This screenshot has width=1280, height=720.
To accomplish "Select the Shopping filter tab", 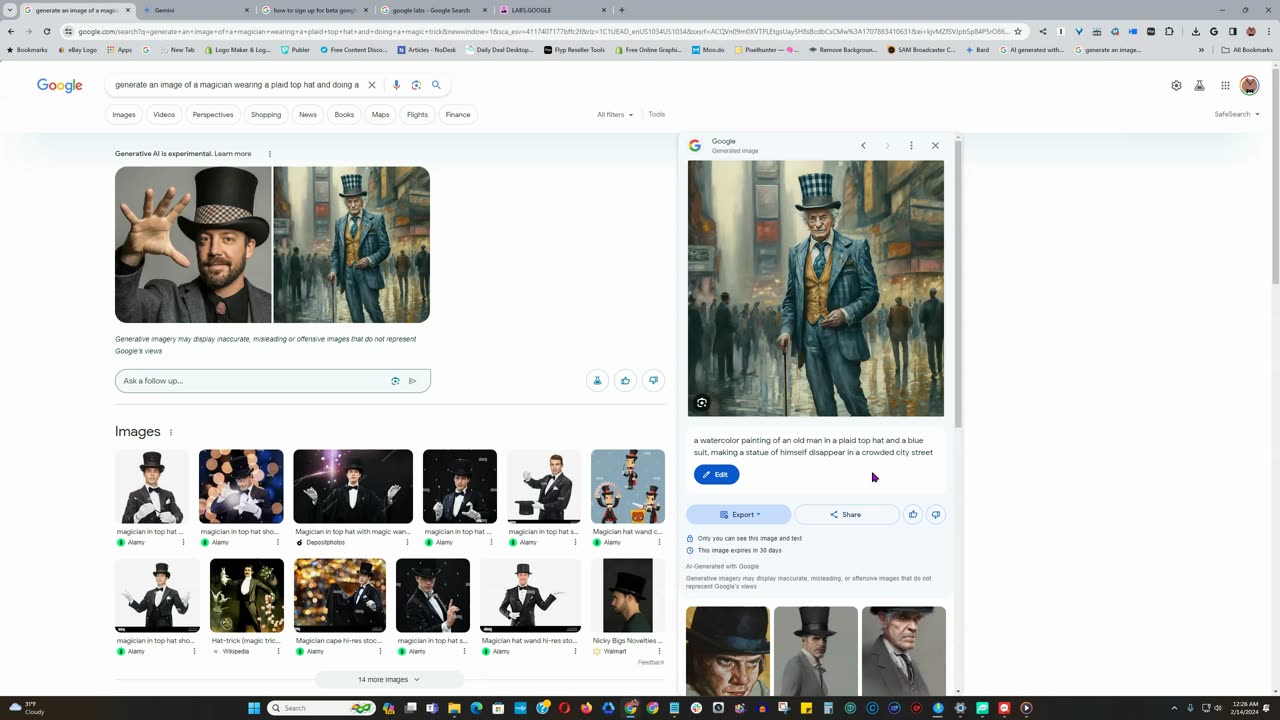I will coord(266,115).
